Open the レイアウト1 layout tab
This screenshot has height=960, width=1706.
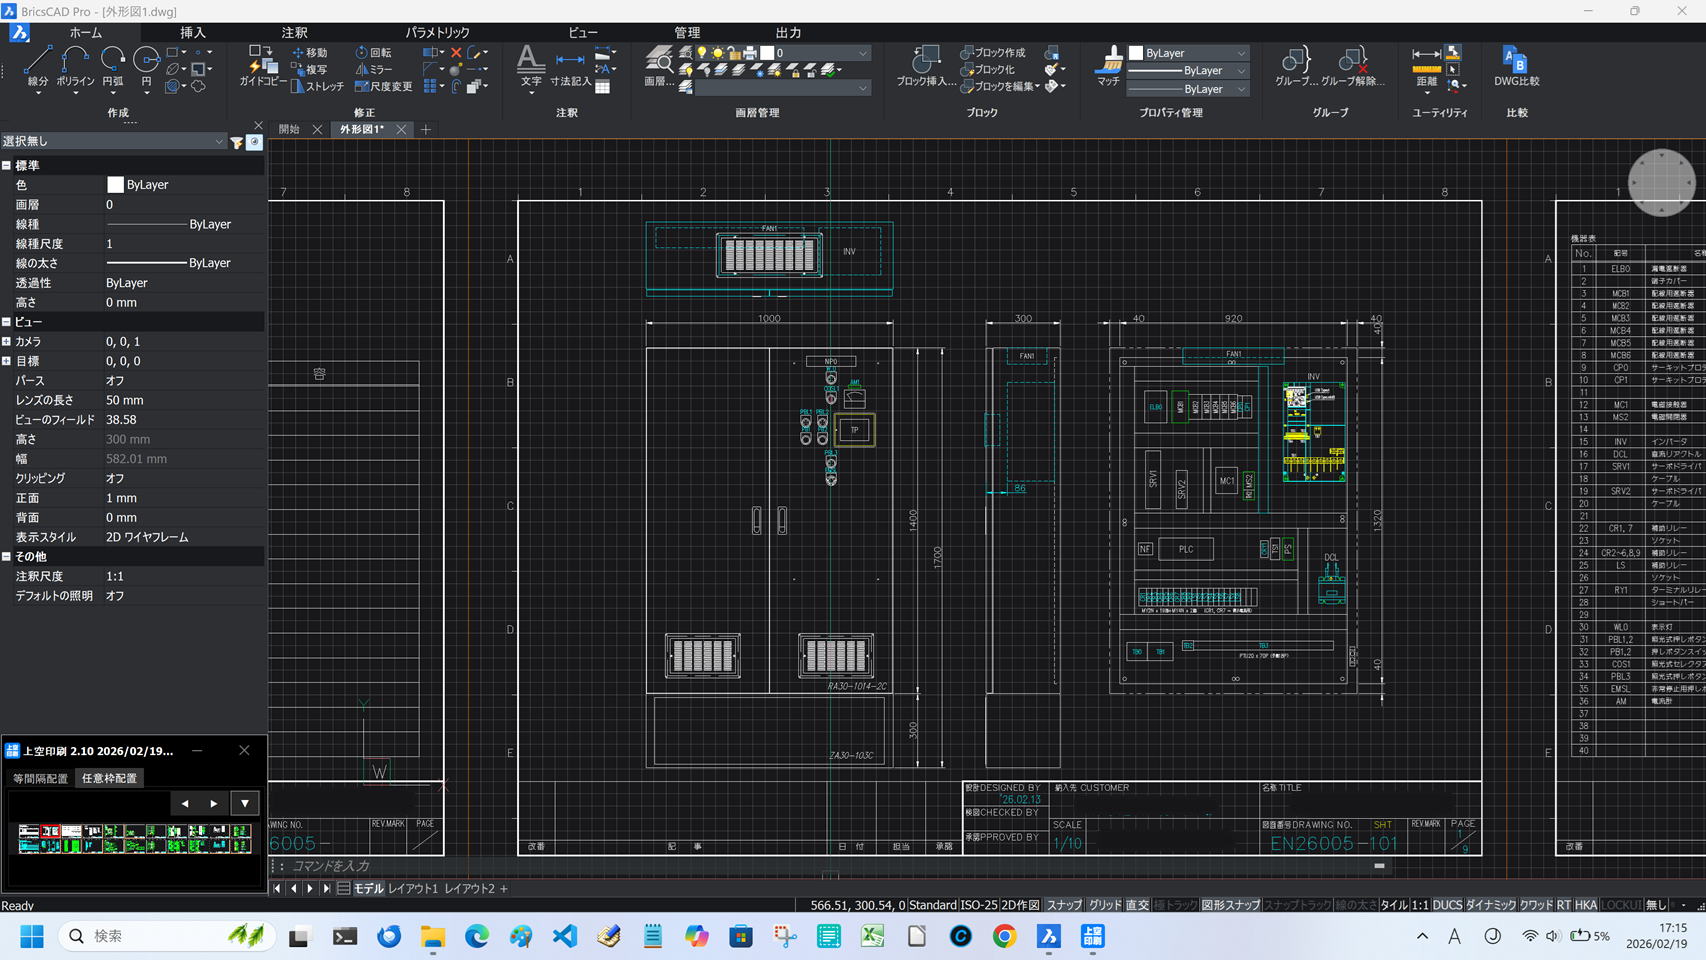413,889
